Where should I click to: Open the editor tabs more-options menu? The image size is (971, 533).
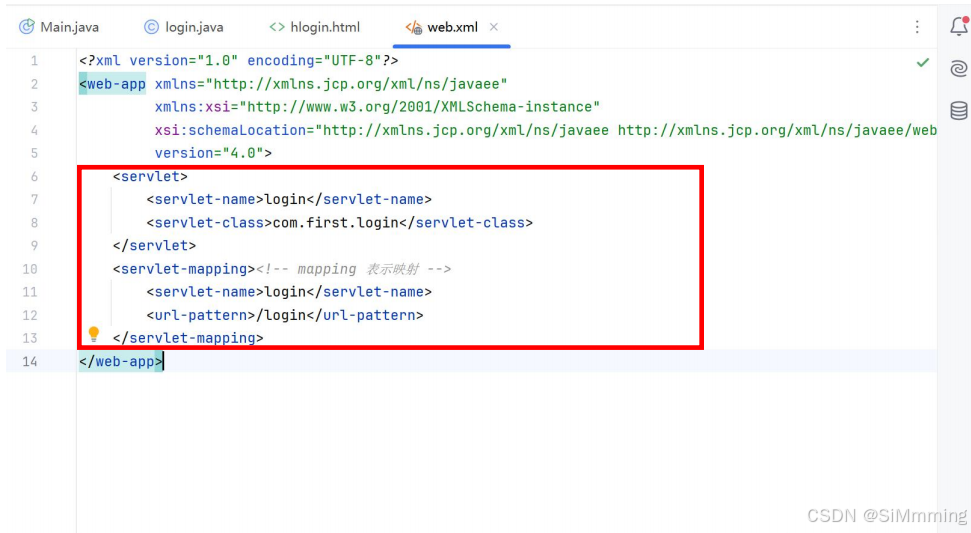[x=917, y=27]
